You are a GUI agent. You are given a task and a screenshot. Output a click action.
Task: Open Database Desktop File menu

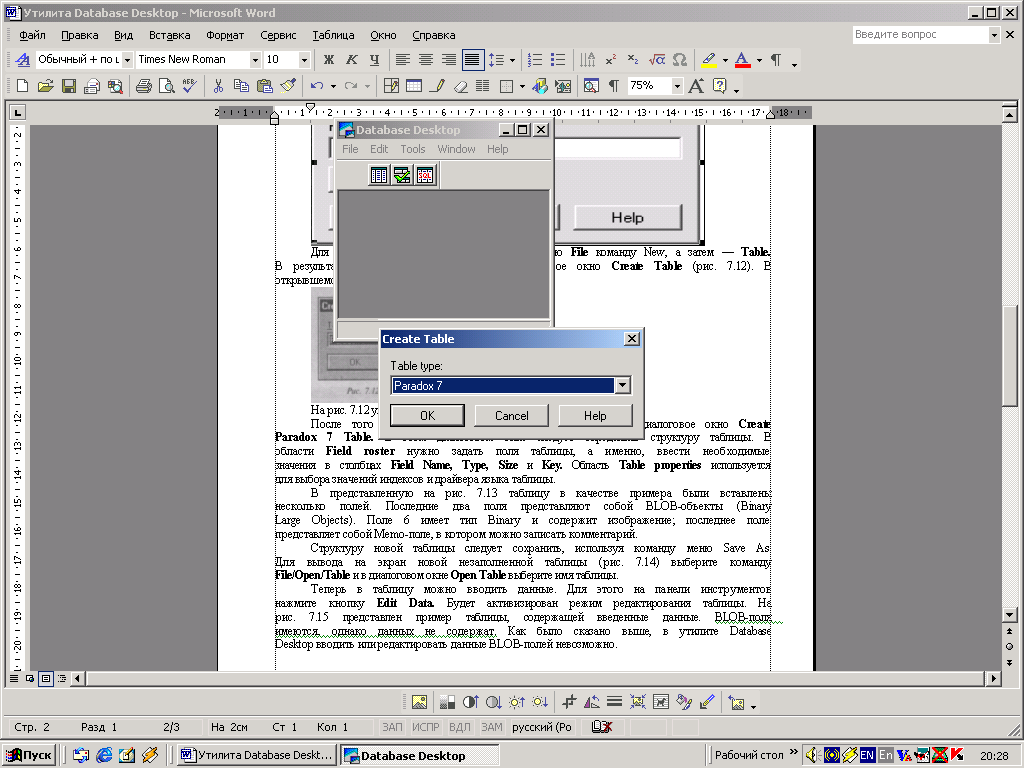pos(350,149)
